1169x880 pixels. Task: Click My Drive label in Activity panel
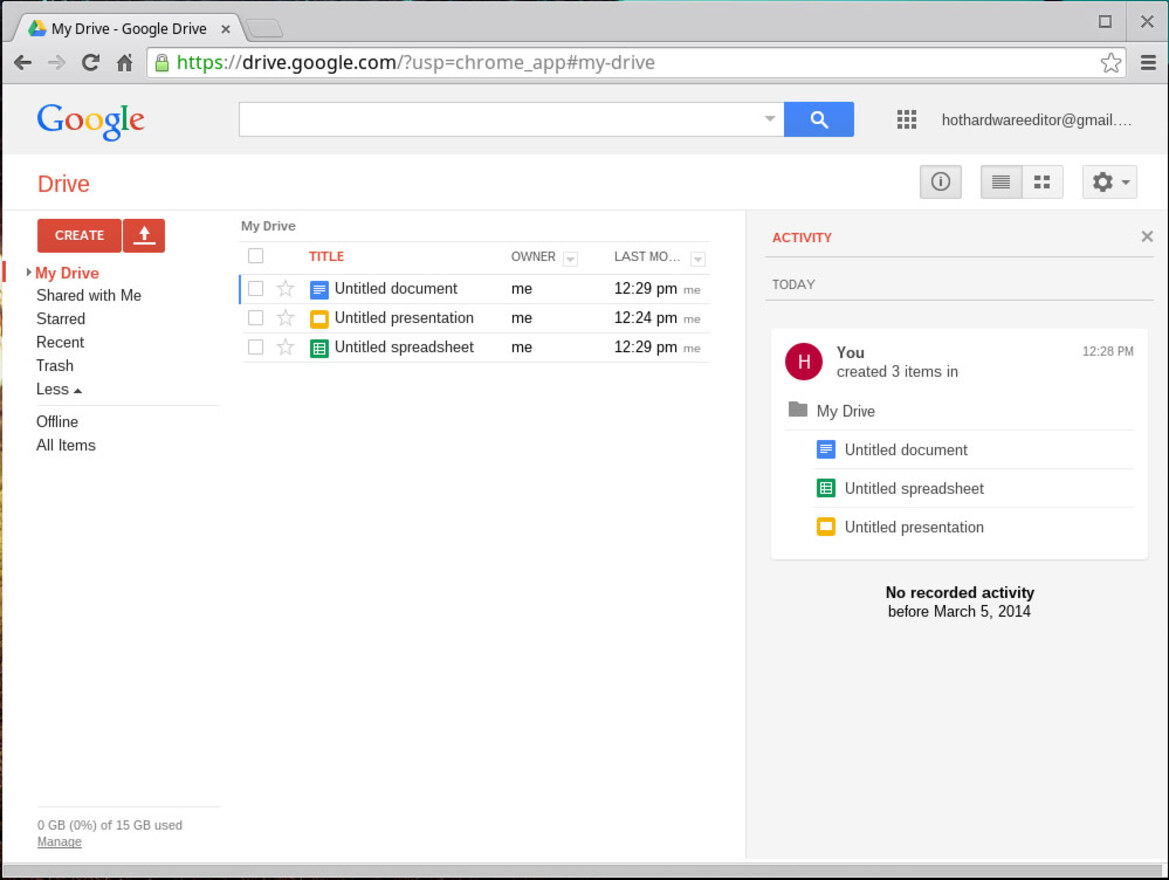(845, 411)
